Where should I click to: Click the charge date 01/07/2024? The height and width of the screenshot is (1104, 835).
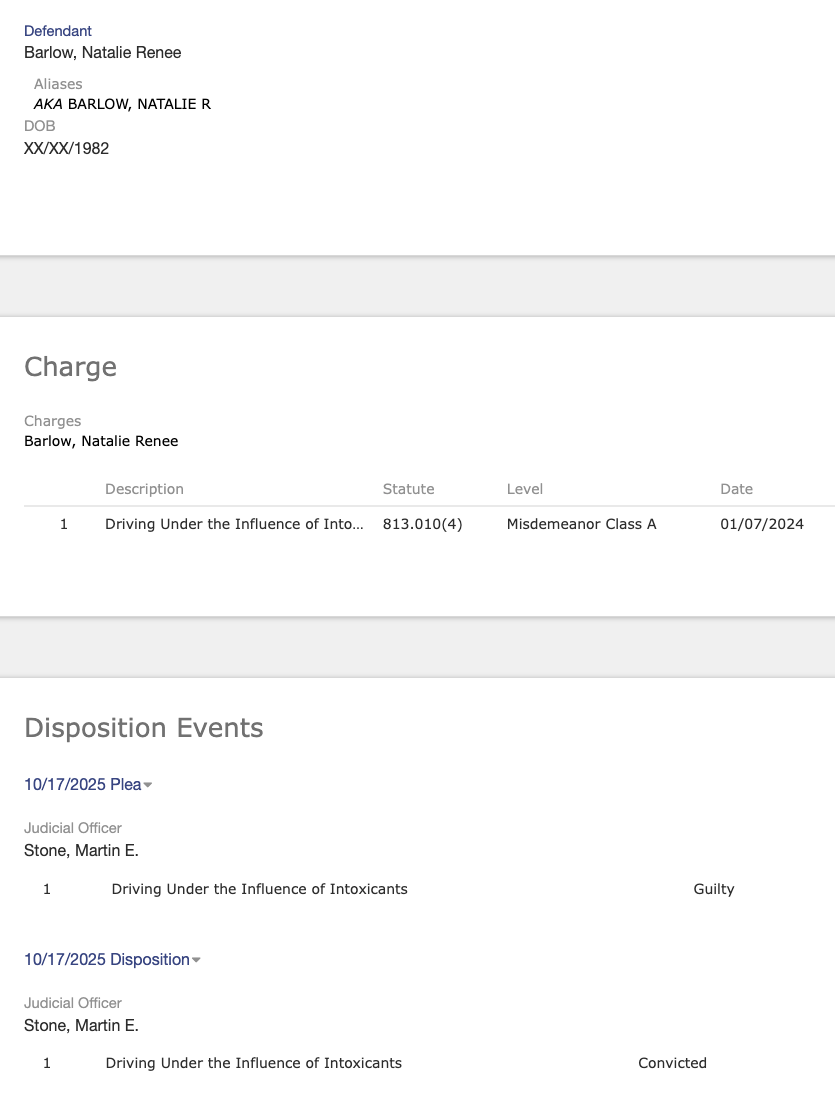click(761, 524)
